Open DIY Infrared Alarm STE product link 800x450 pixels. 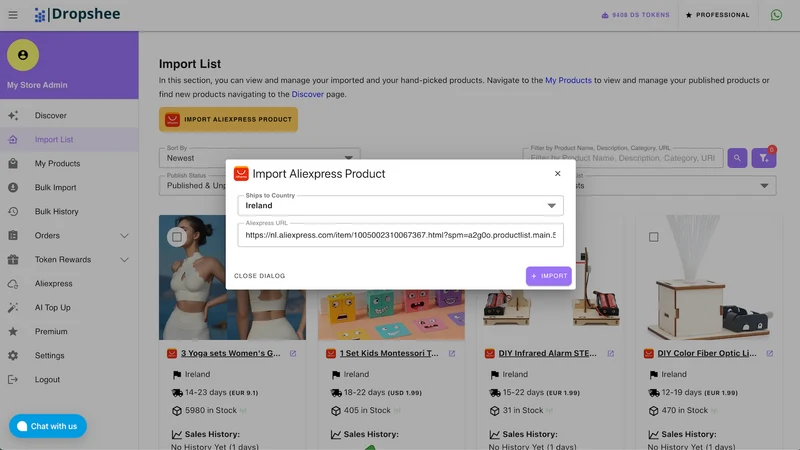pyautogui.click(x=547, y=353)
